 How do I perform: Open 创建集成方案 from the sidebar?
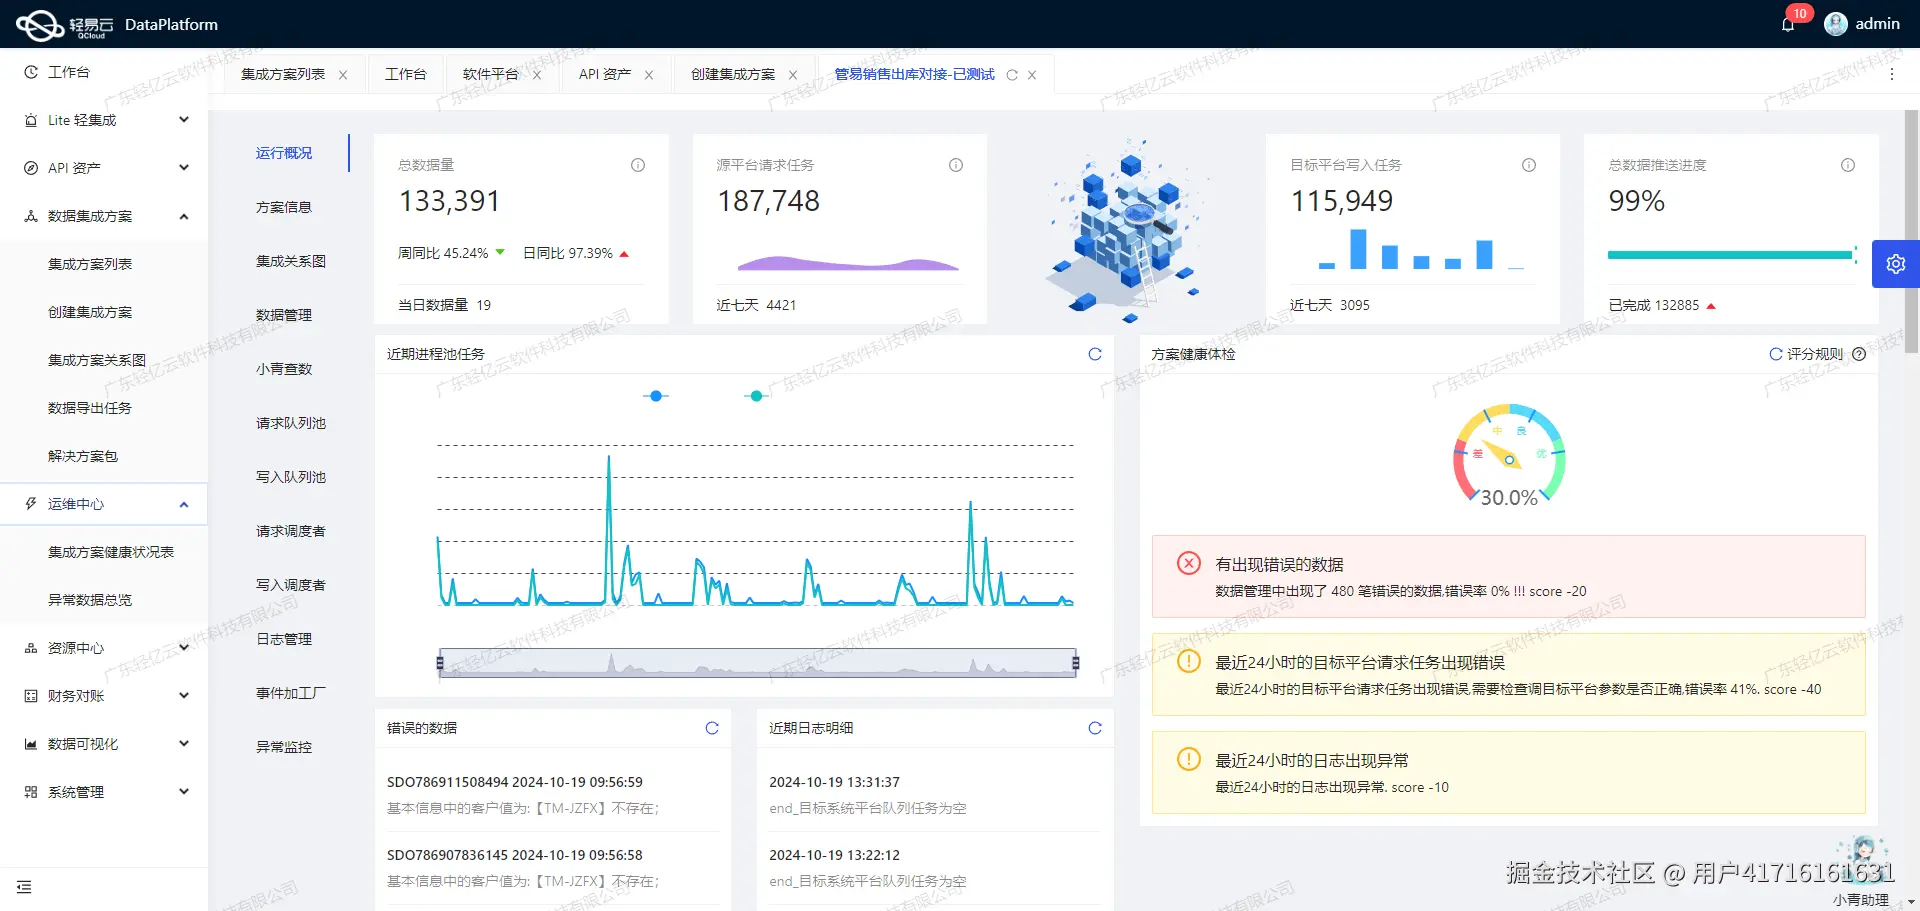click(x=90, y=311)
